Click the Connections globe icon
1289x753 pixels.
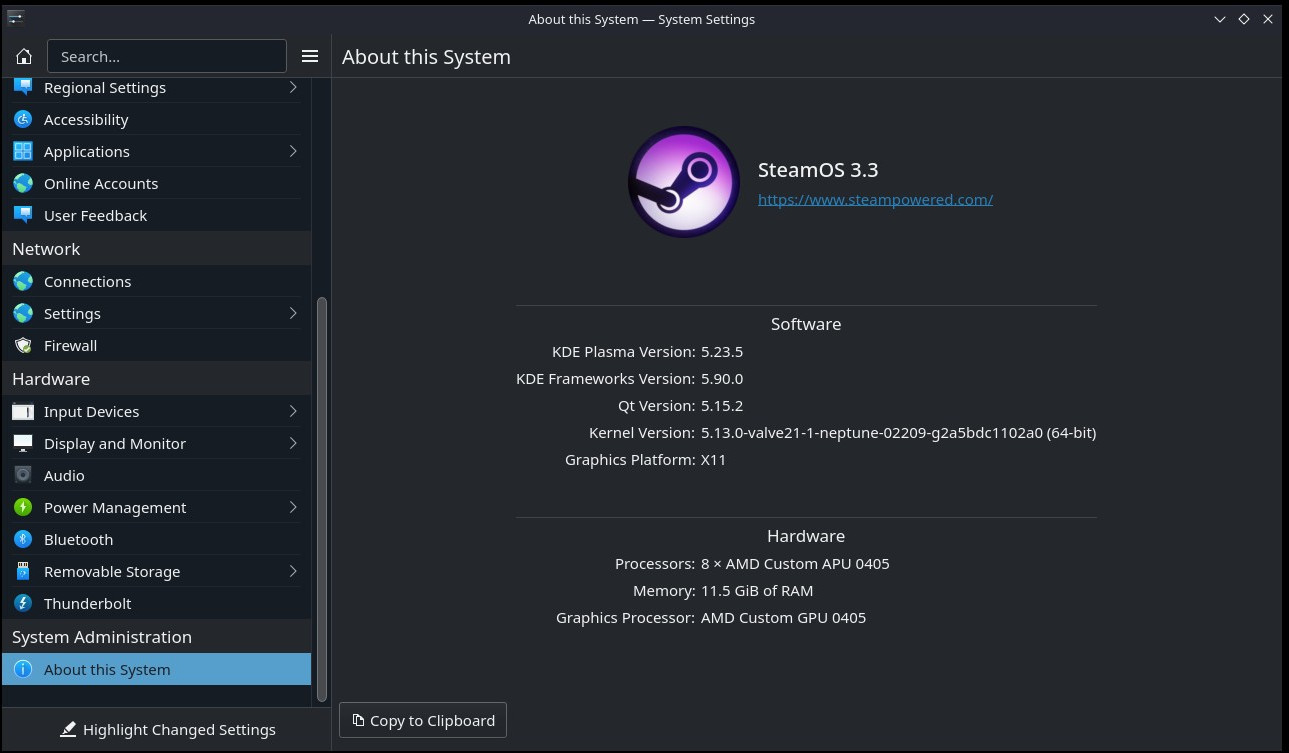(x=23, y=281)
